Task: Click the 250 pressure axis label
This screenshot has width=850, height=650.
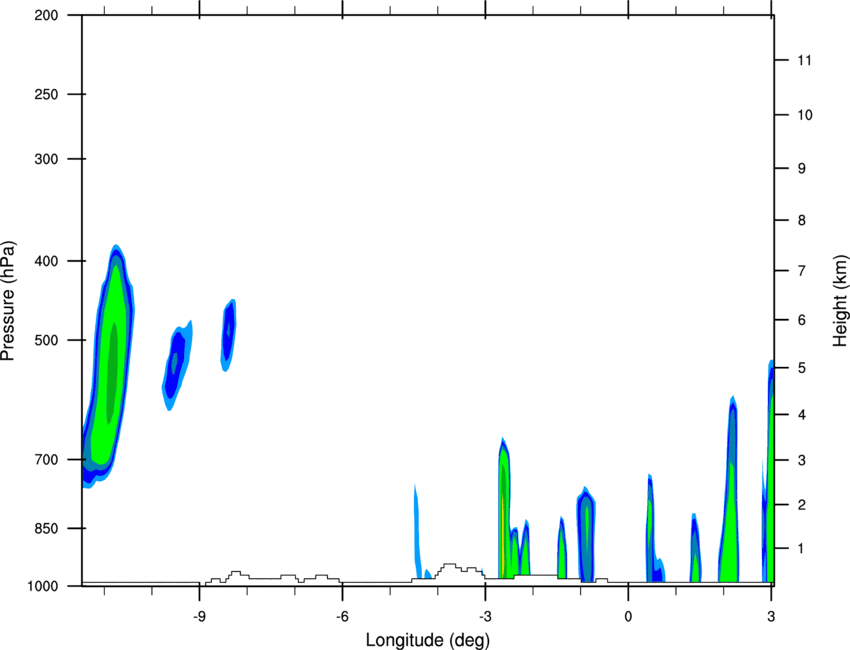Action: coord(46,94)
